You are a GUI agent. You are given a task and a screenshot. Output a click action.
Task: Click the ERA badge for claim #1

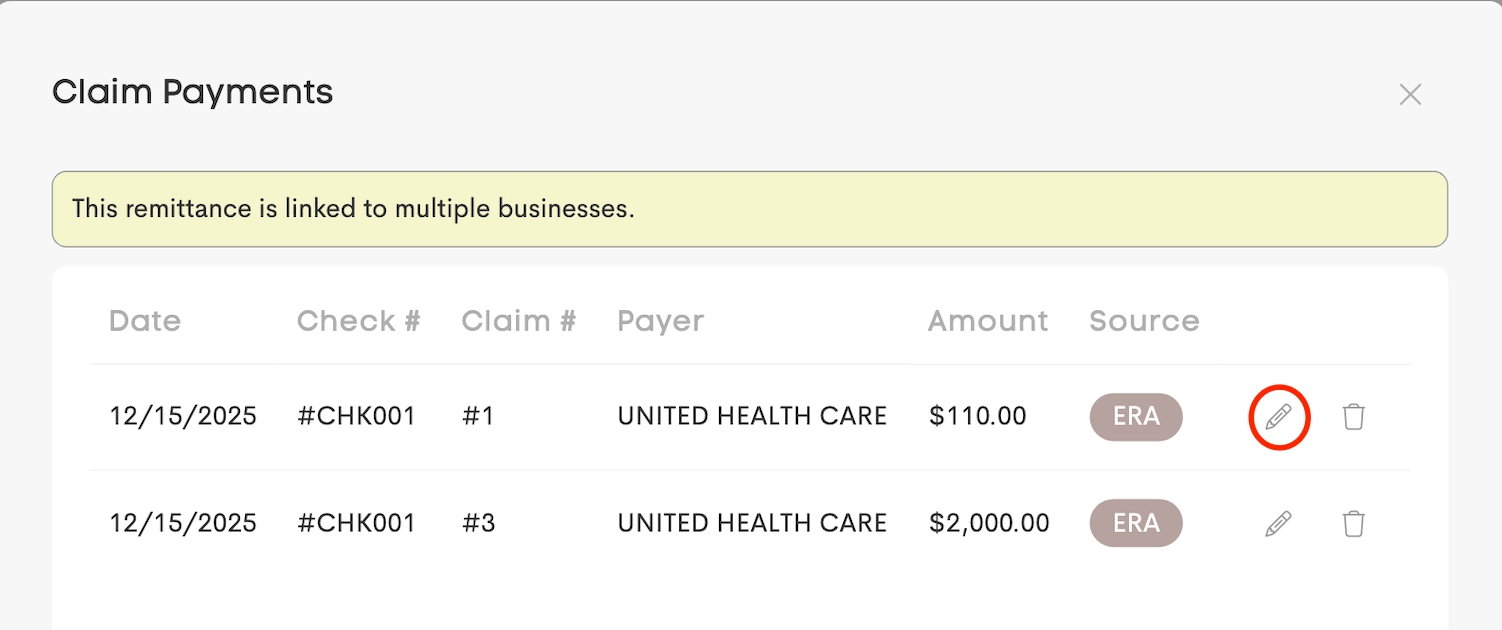click(1136, 417)
